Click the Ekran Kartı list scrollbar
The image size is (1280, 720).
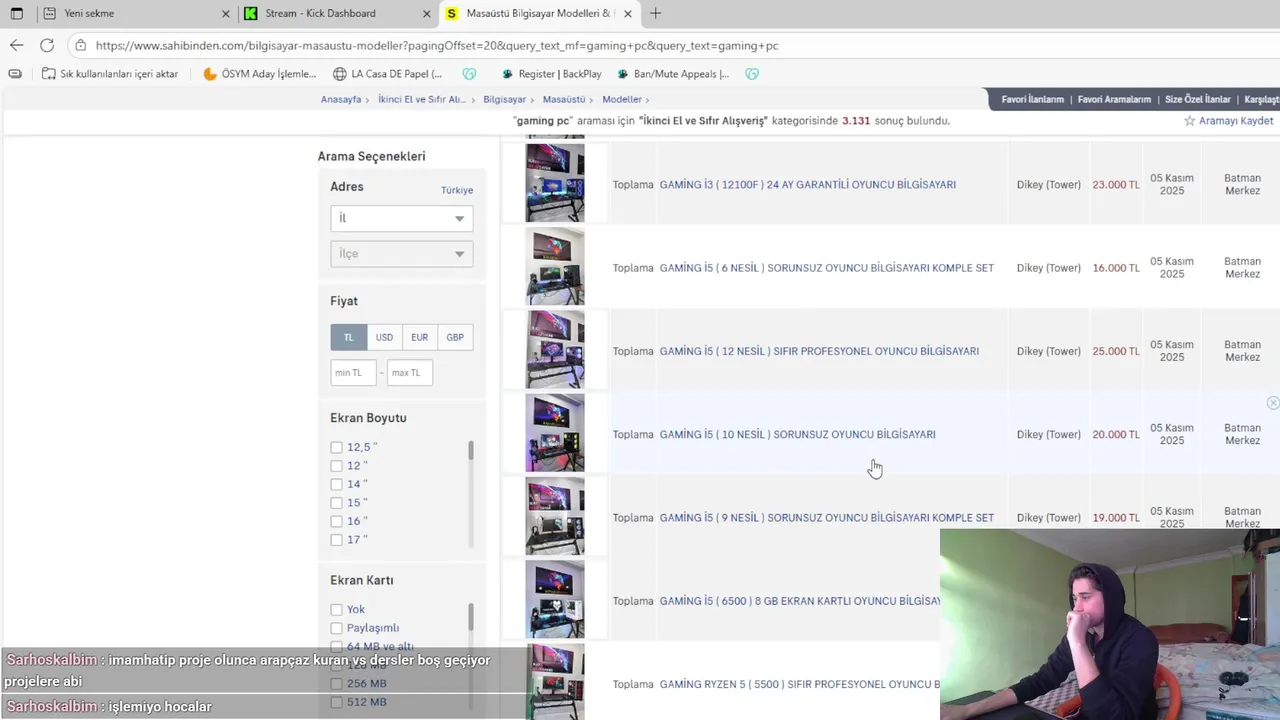(471, 616)
